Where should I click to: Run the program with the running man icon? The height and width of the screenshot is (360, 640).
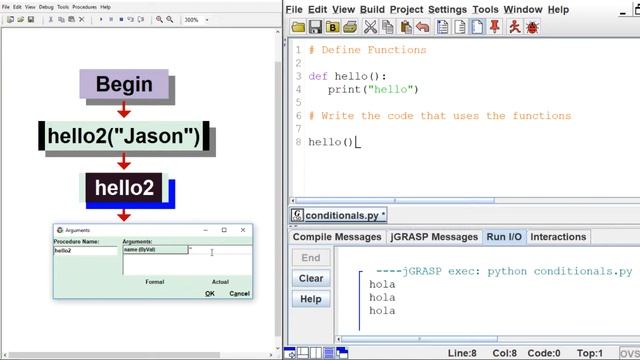click(x=515, y=27)
